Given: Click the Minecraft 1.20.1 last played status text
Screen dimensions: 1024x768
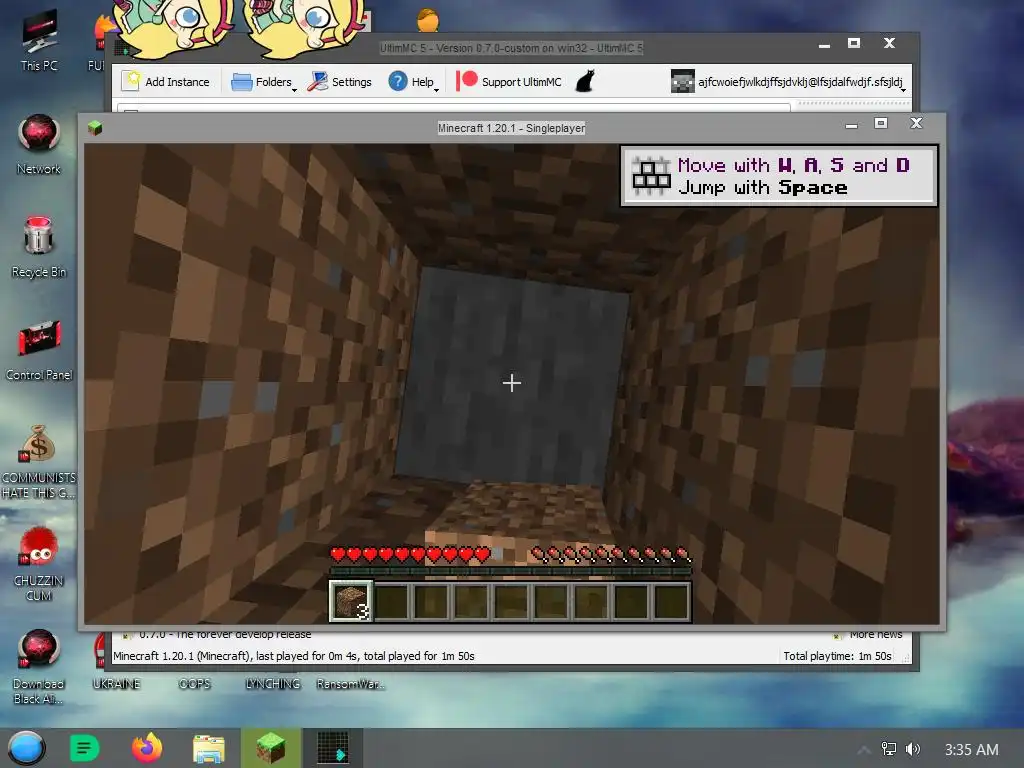Looking at the screenshot, I should click(294, 656).
